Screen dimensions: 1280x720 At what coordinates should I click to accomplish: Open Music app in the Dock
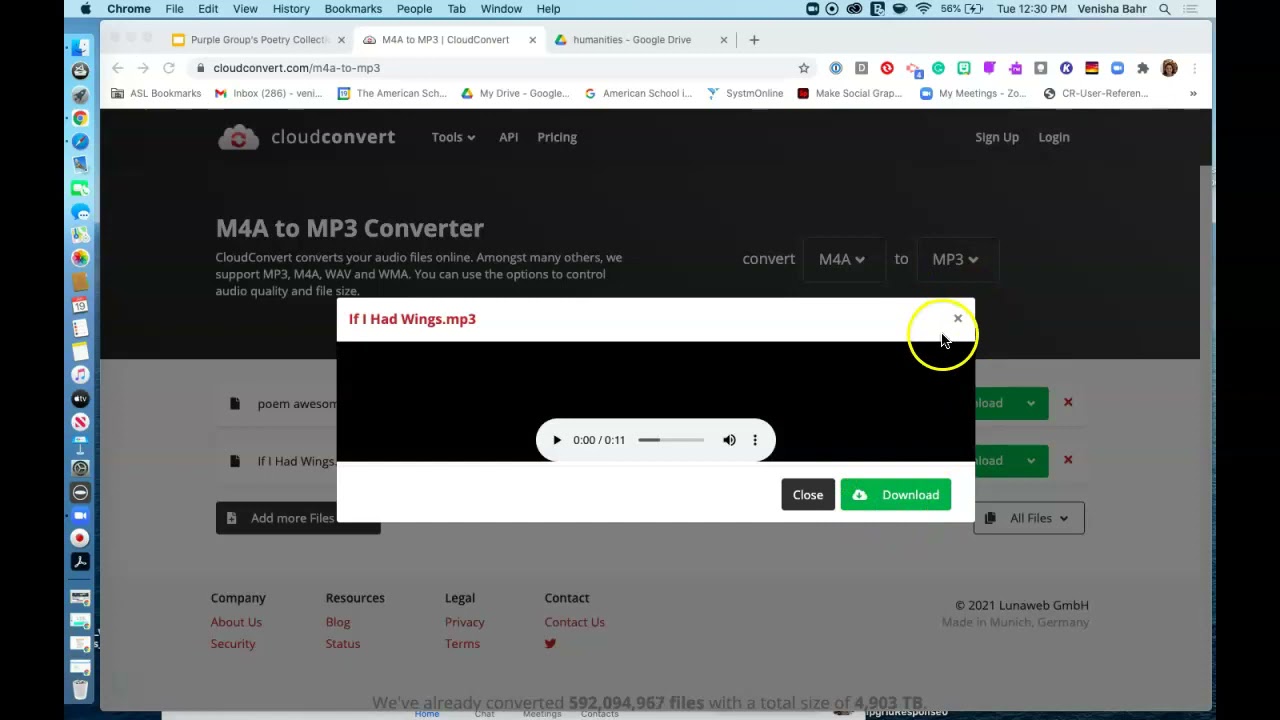tap(80, 374)
